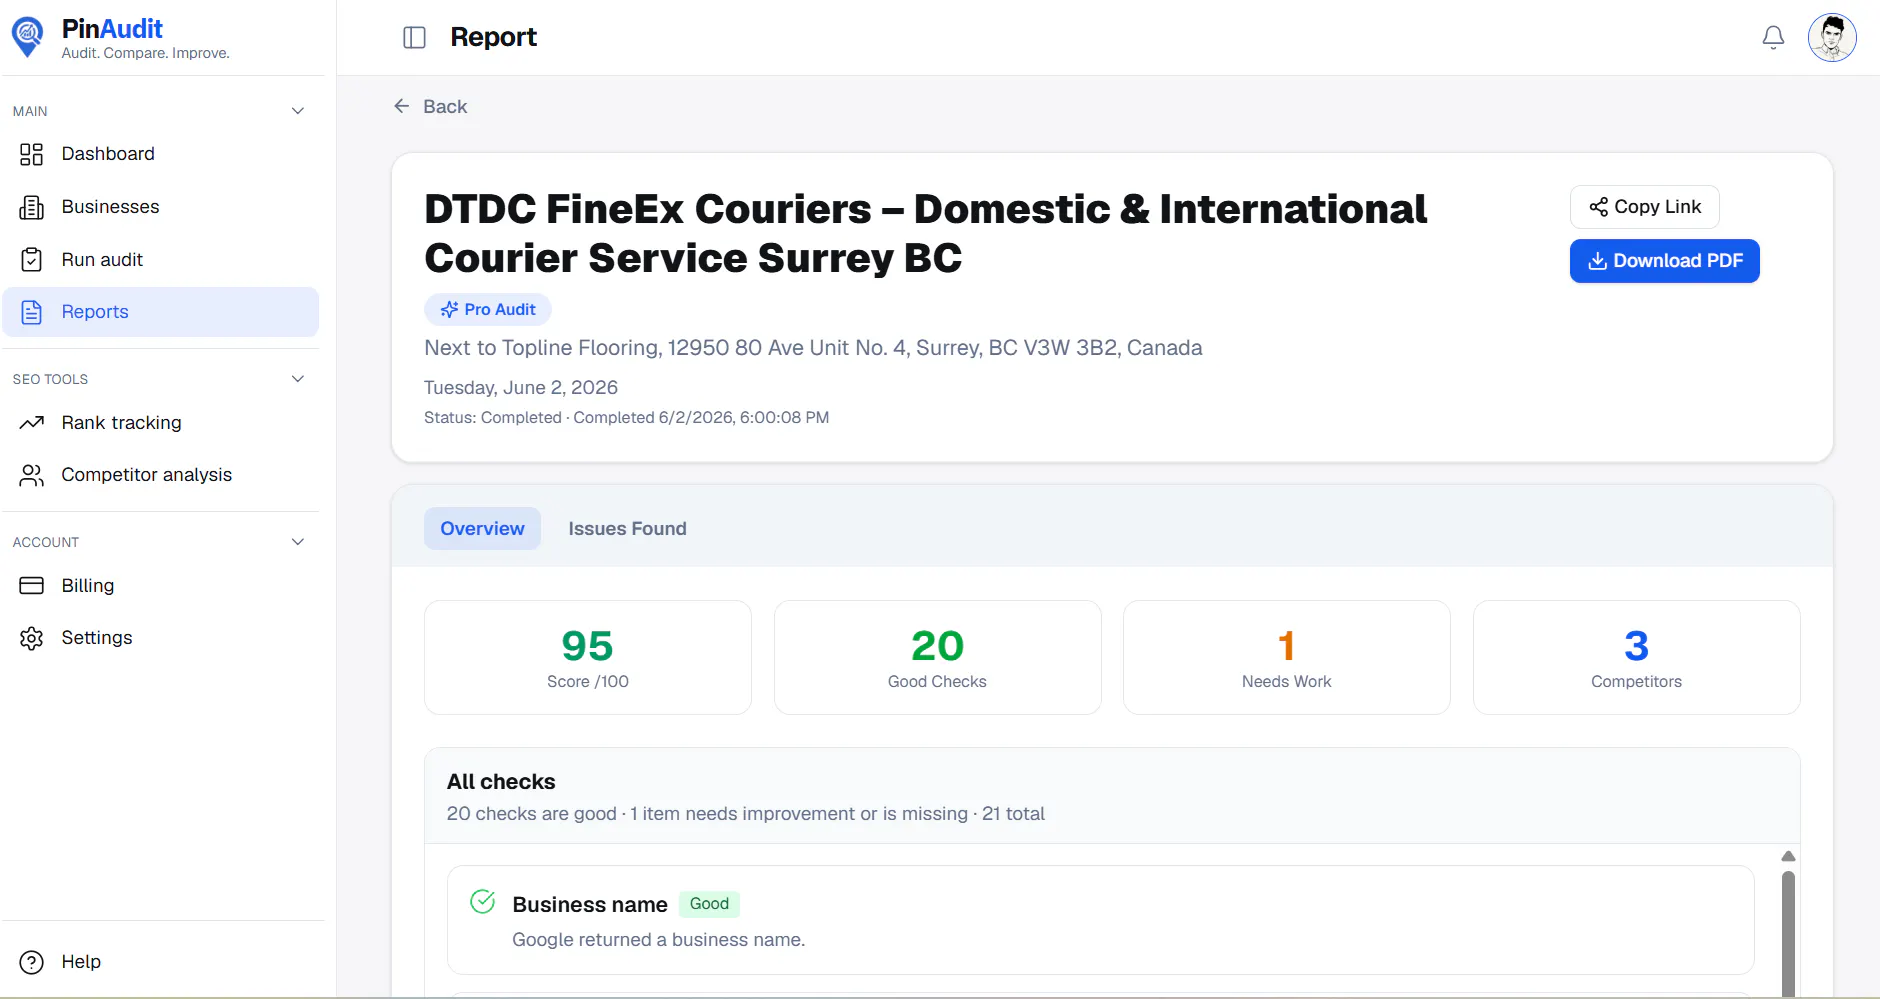The height and width of the screenshot is (999, 1880).
Task: Collapse the MAIN section chevron
Action: [297, 111]
